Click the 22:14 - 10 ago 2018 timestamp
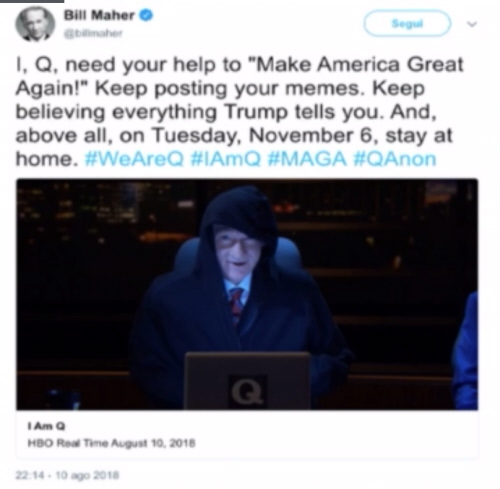This screenshot has height=489, width=500. click(67, 475)
